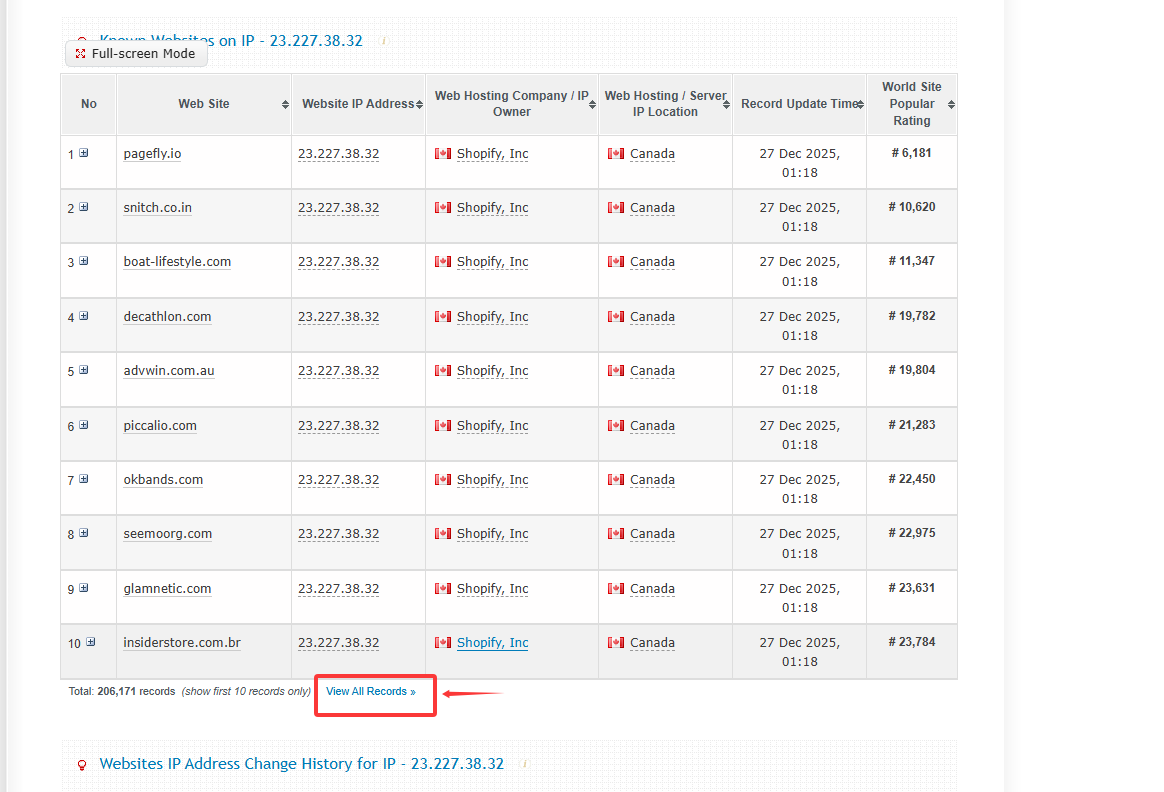1164x792 pixels.
Task: Open View All Records link
Action: tap(370, 692)
